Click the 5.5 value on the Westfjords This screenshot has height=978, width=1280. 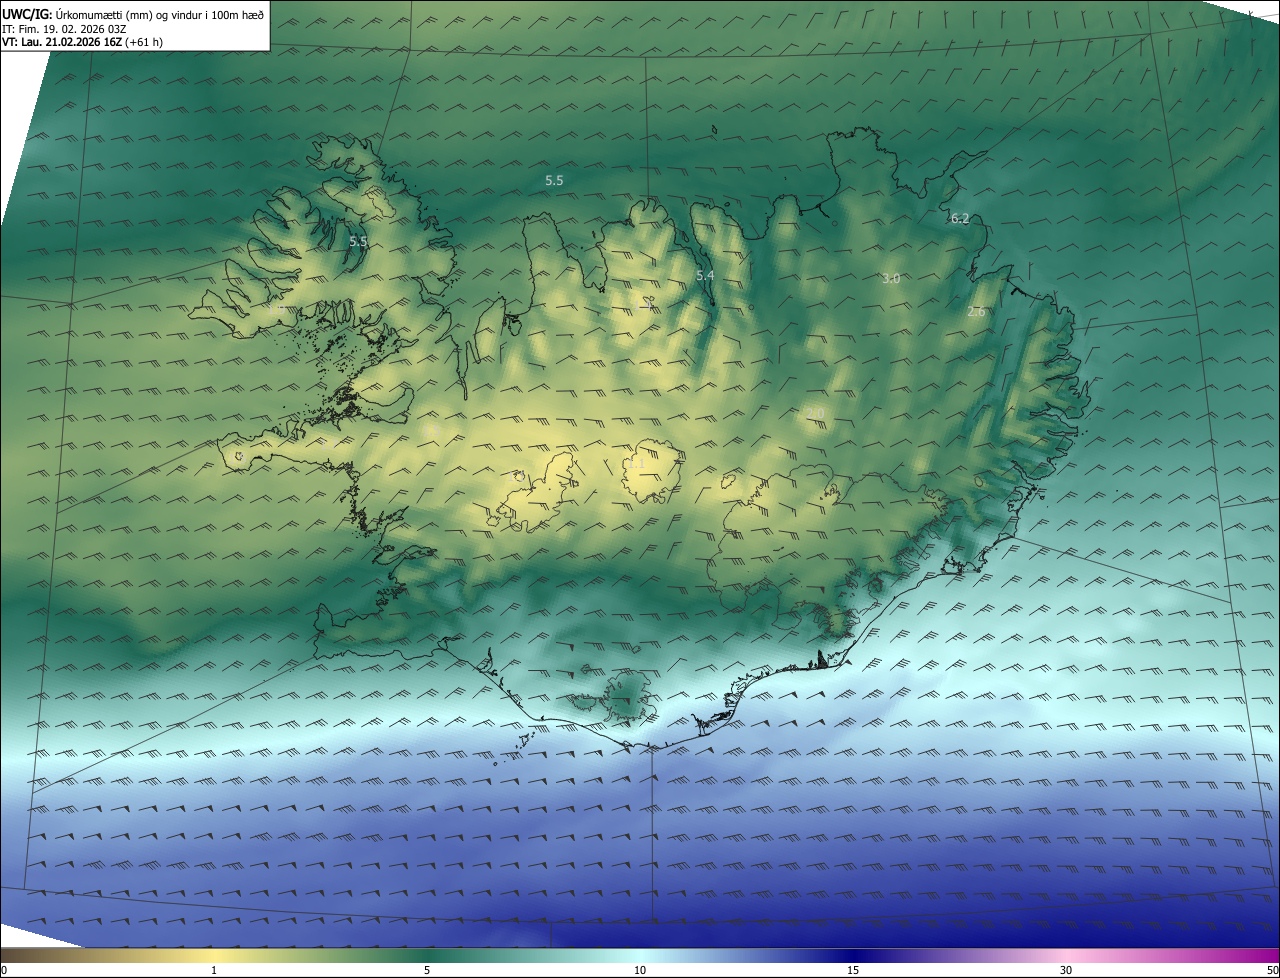coord(358,242)
